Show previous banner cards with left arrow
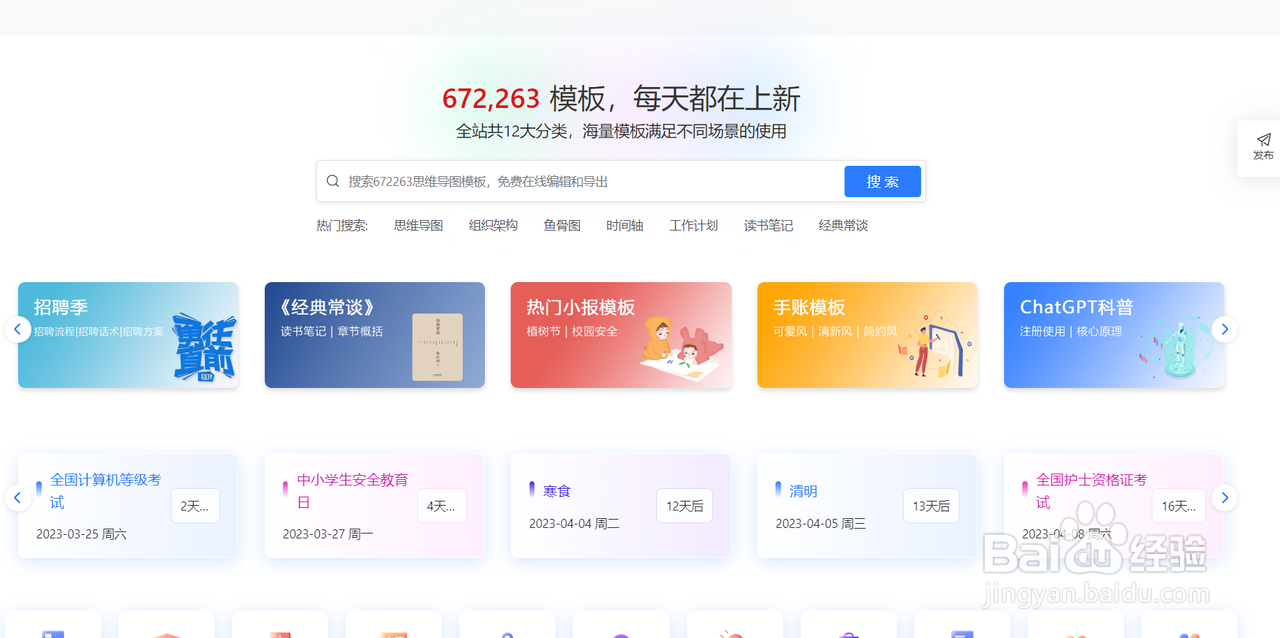1280x638 pixels. [x=18, y=329]
